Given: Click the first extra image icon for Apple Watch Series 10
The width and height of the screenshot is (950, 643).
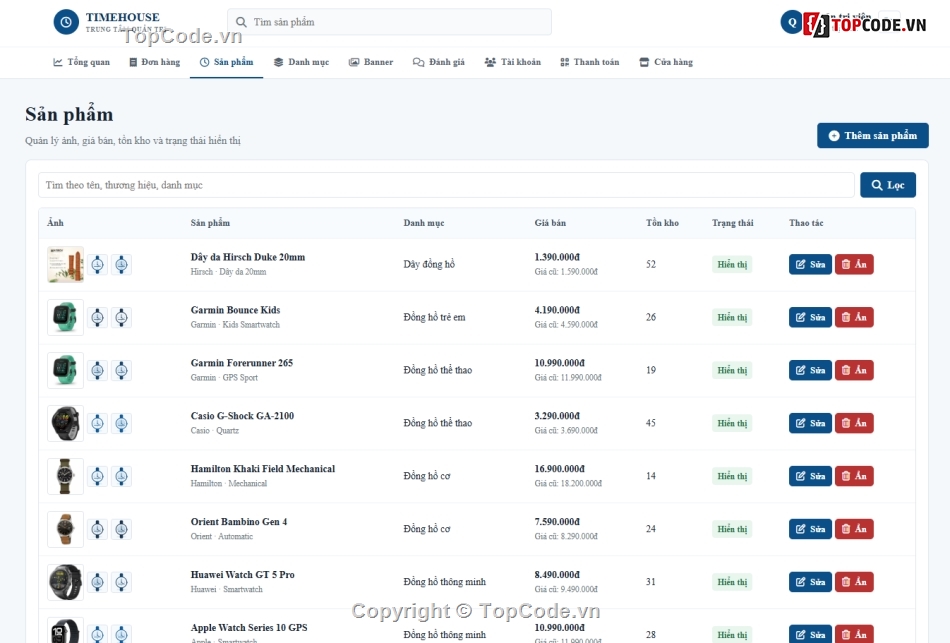Looking at the screenshot, I should pos(98,634).
